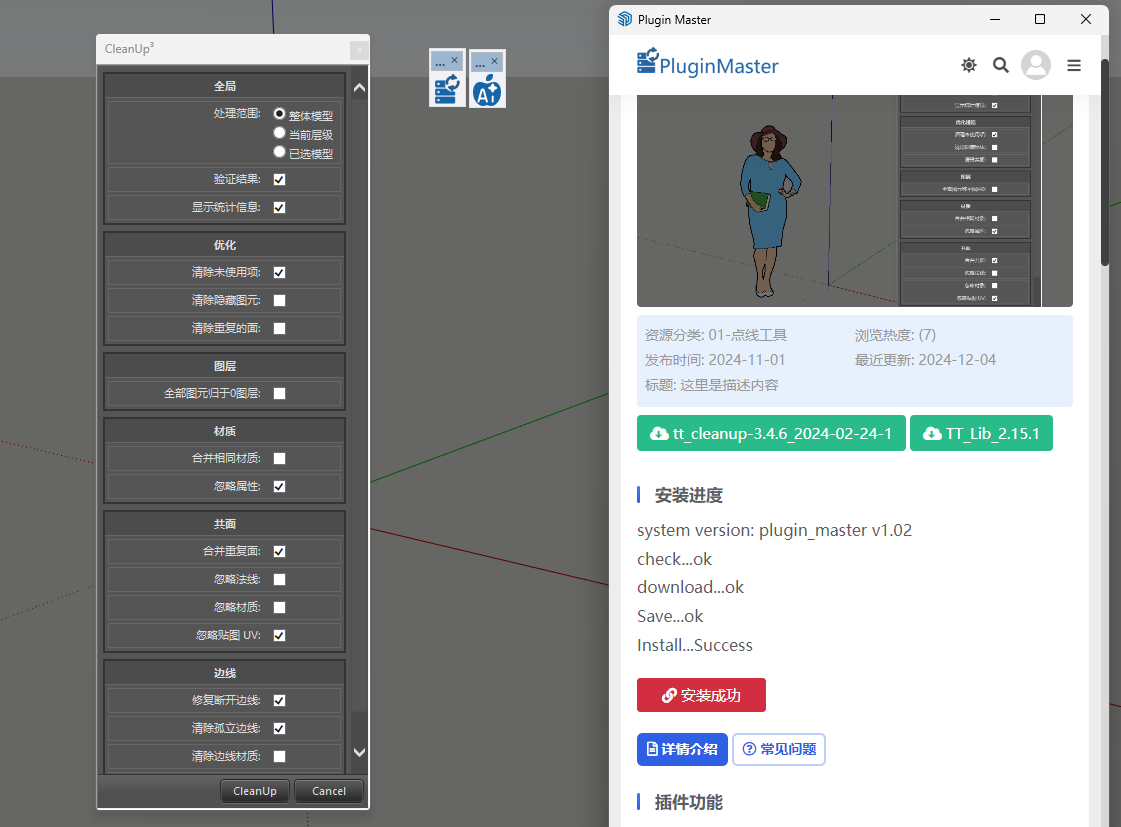Download tt_cleanup-3.4.6 plugin file
The image size is (1121, 827).
771,433
